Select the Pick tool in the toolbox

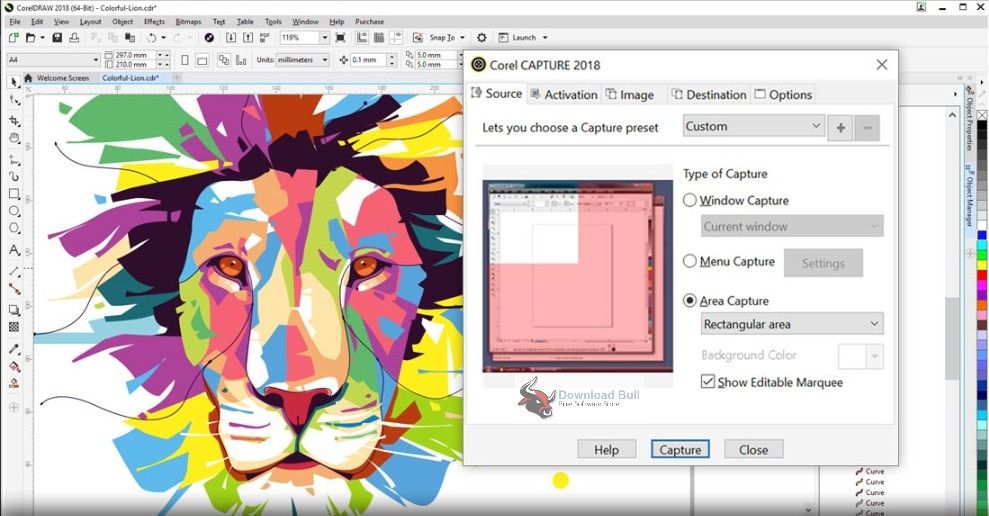pos(14,82)
